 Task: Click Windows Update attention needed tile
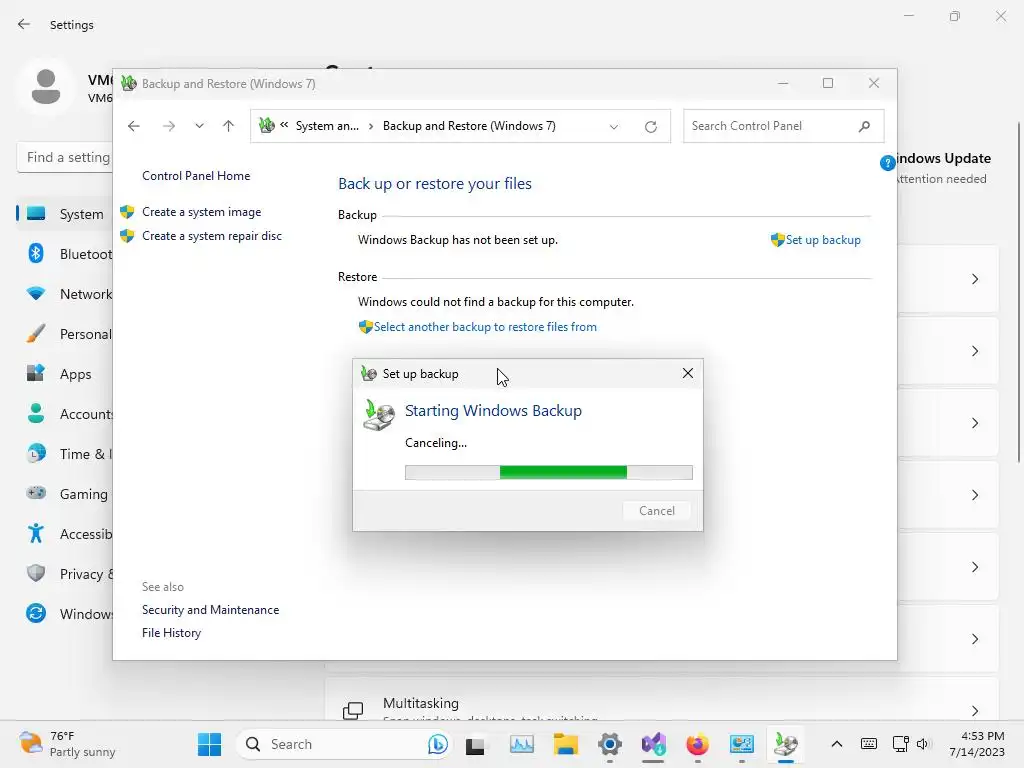pyautogui.click(x=944, y=168)
